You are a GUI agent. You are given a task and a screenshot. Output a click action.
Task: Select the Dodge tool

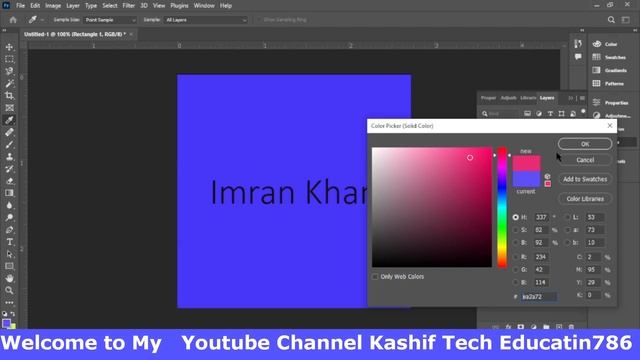9,218
